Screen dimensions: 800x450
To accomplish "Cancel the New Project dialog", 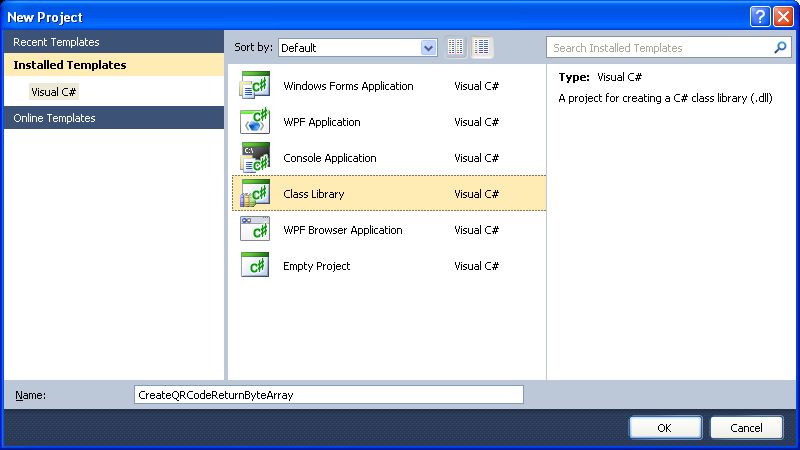I will coord(746,428).
